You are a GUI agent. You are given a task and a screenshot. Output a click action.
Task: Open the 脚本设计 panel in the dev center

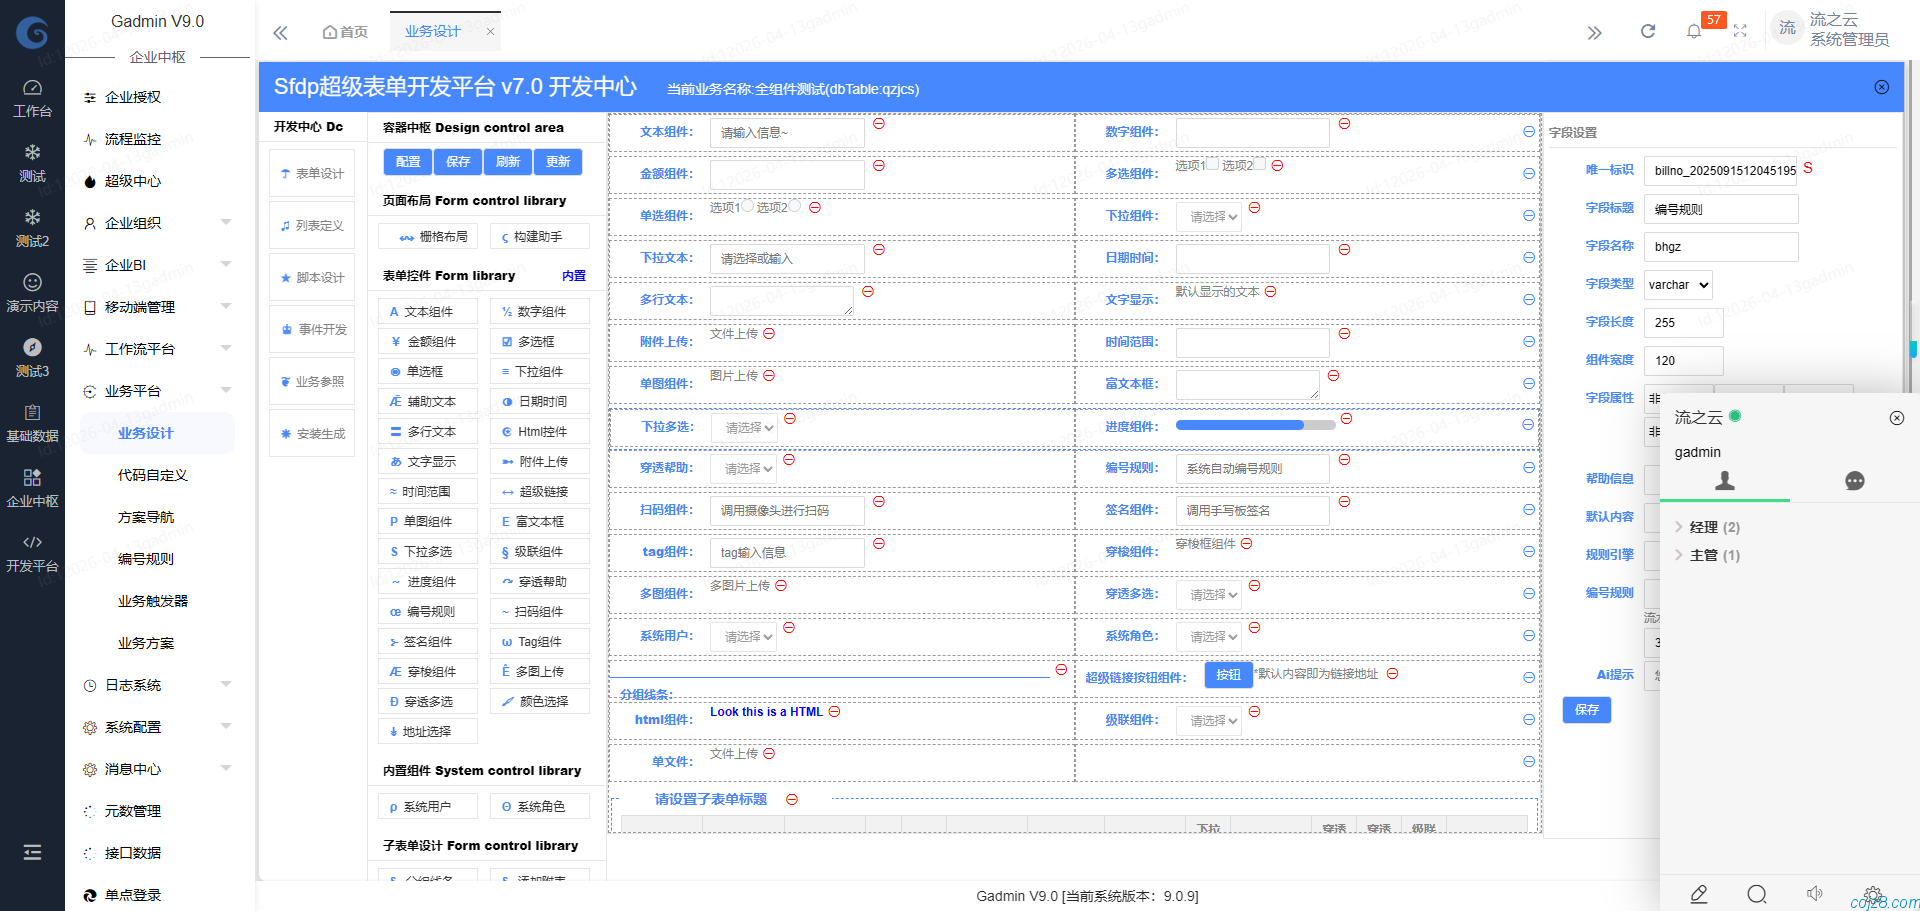click(311, 276)
